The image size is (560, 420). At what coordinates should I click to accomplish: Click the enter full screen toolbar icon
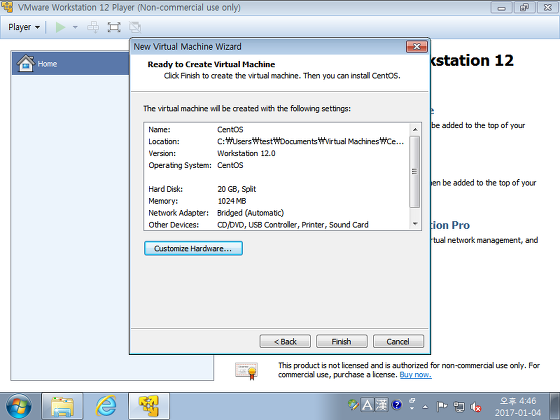[114, 27]
